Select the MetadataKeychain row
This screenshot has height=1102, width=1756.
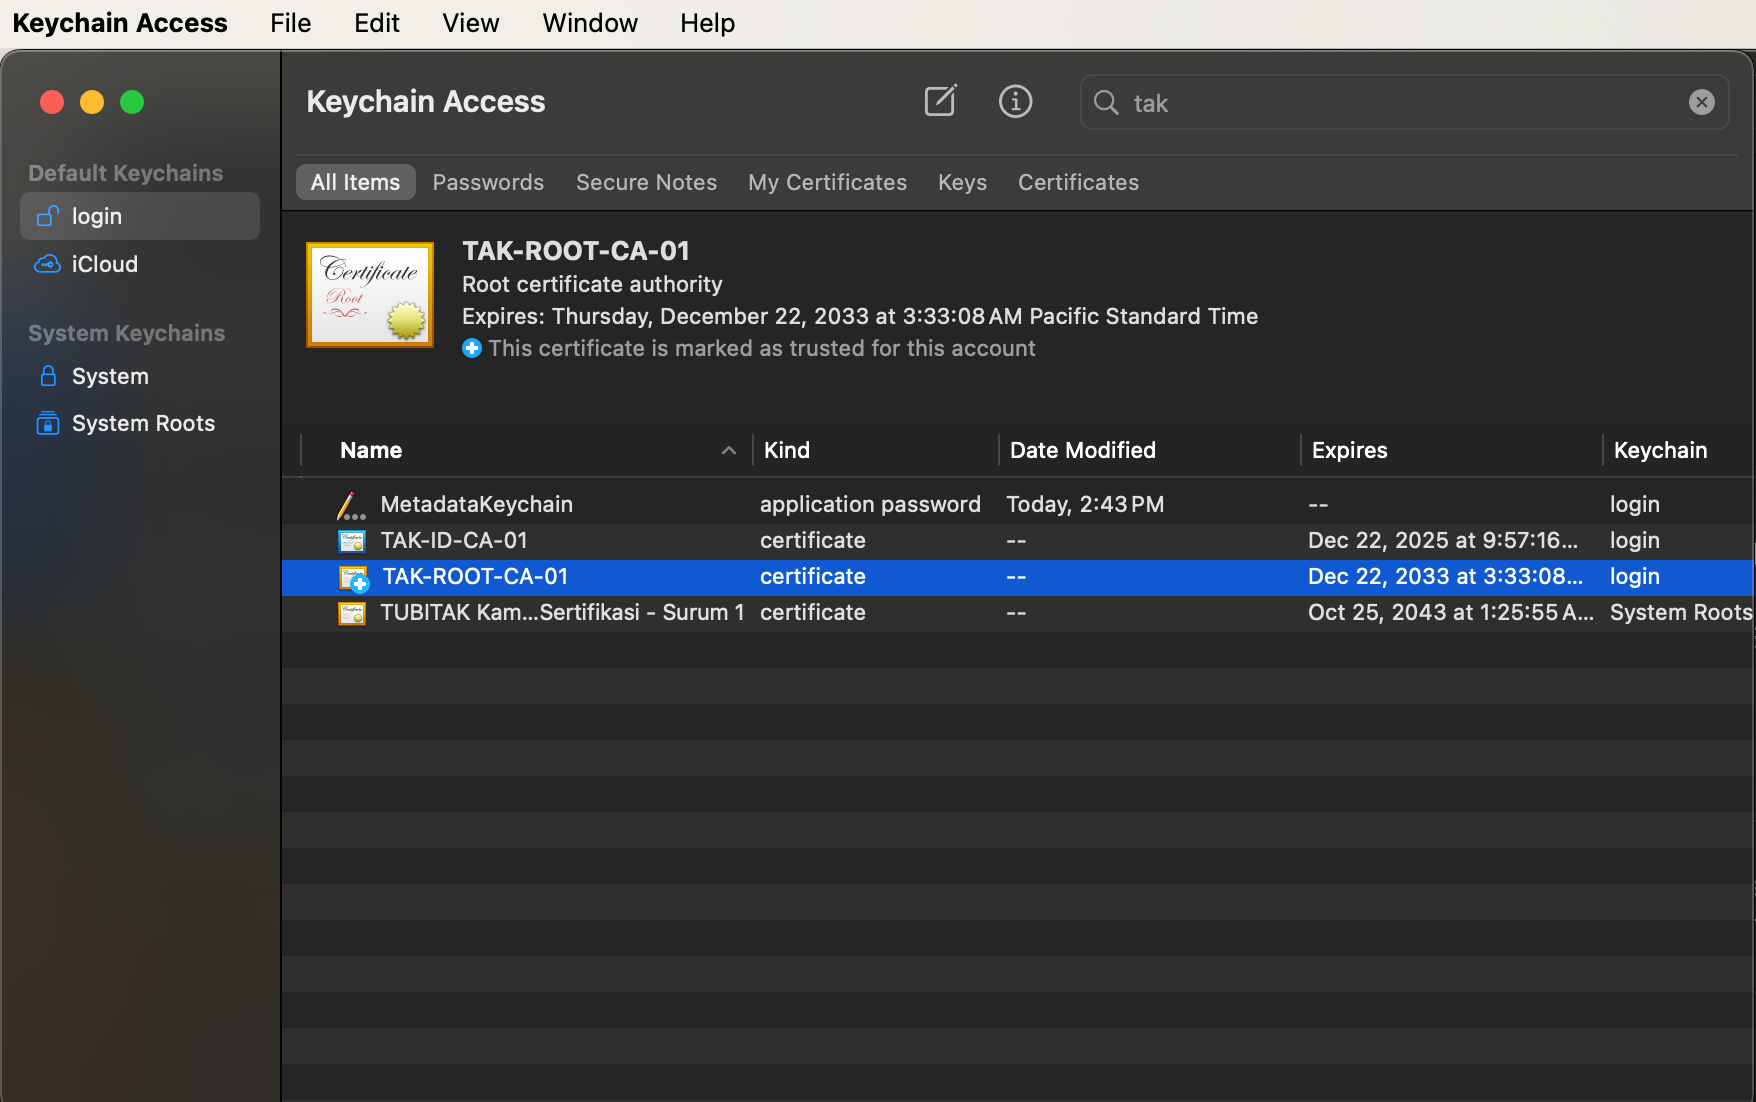(x=1018, y=504)
